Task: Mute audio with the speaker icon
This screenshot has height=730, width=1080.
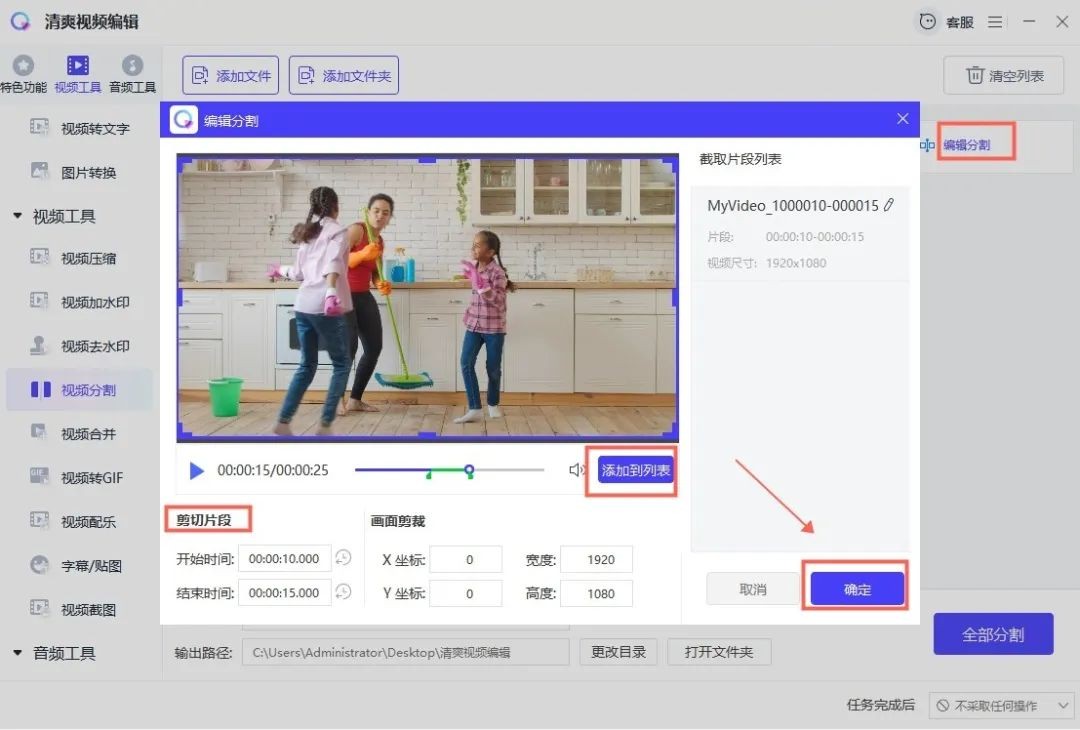Action: pyautogui.click(x=577, y=470)
